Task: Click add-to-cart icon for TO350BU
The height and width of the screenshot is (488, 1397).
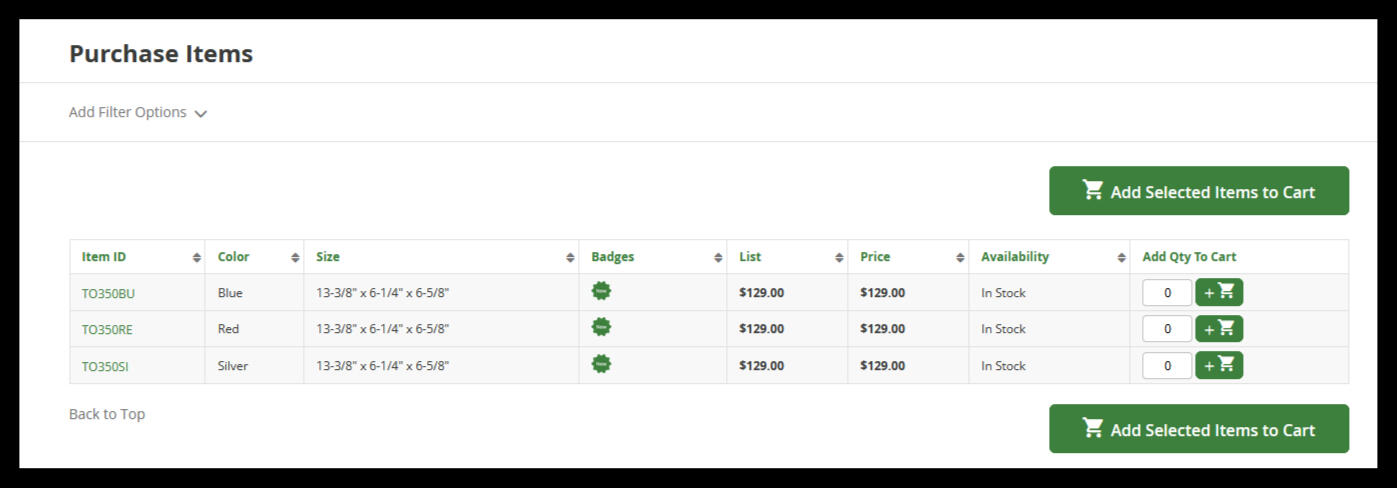Action: [1219, 292]
